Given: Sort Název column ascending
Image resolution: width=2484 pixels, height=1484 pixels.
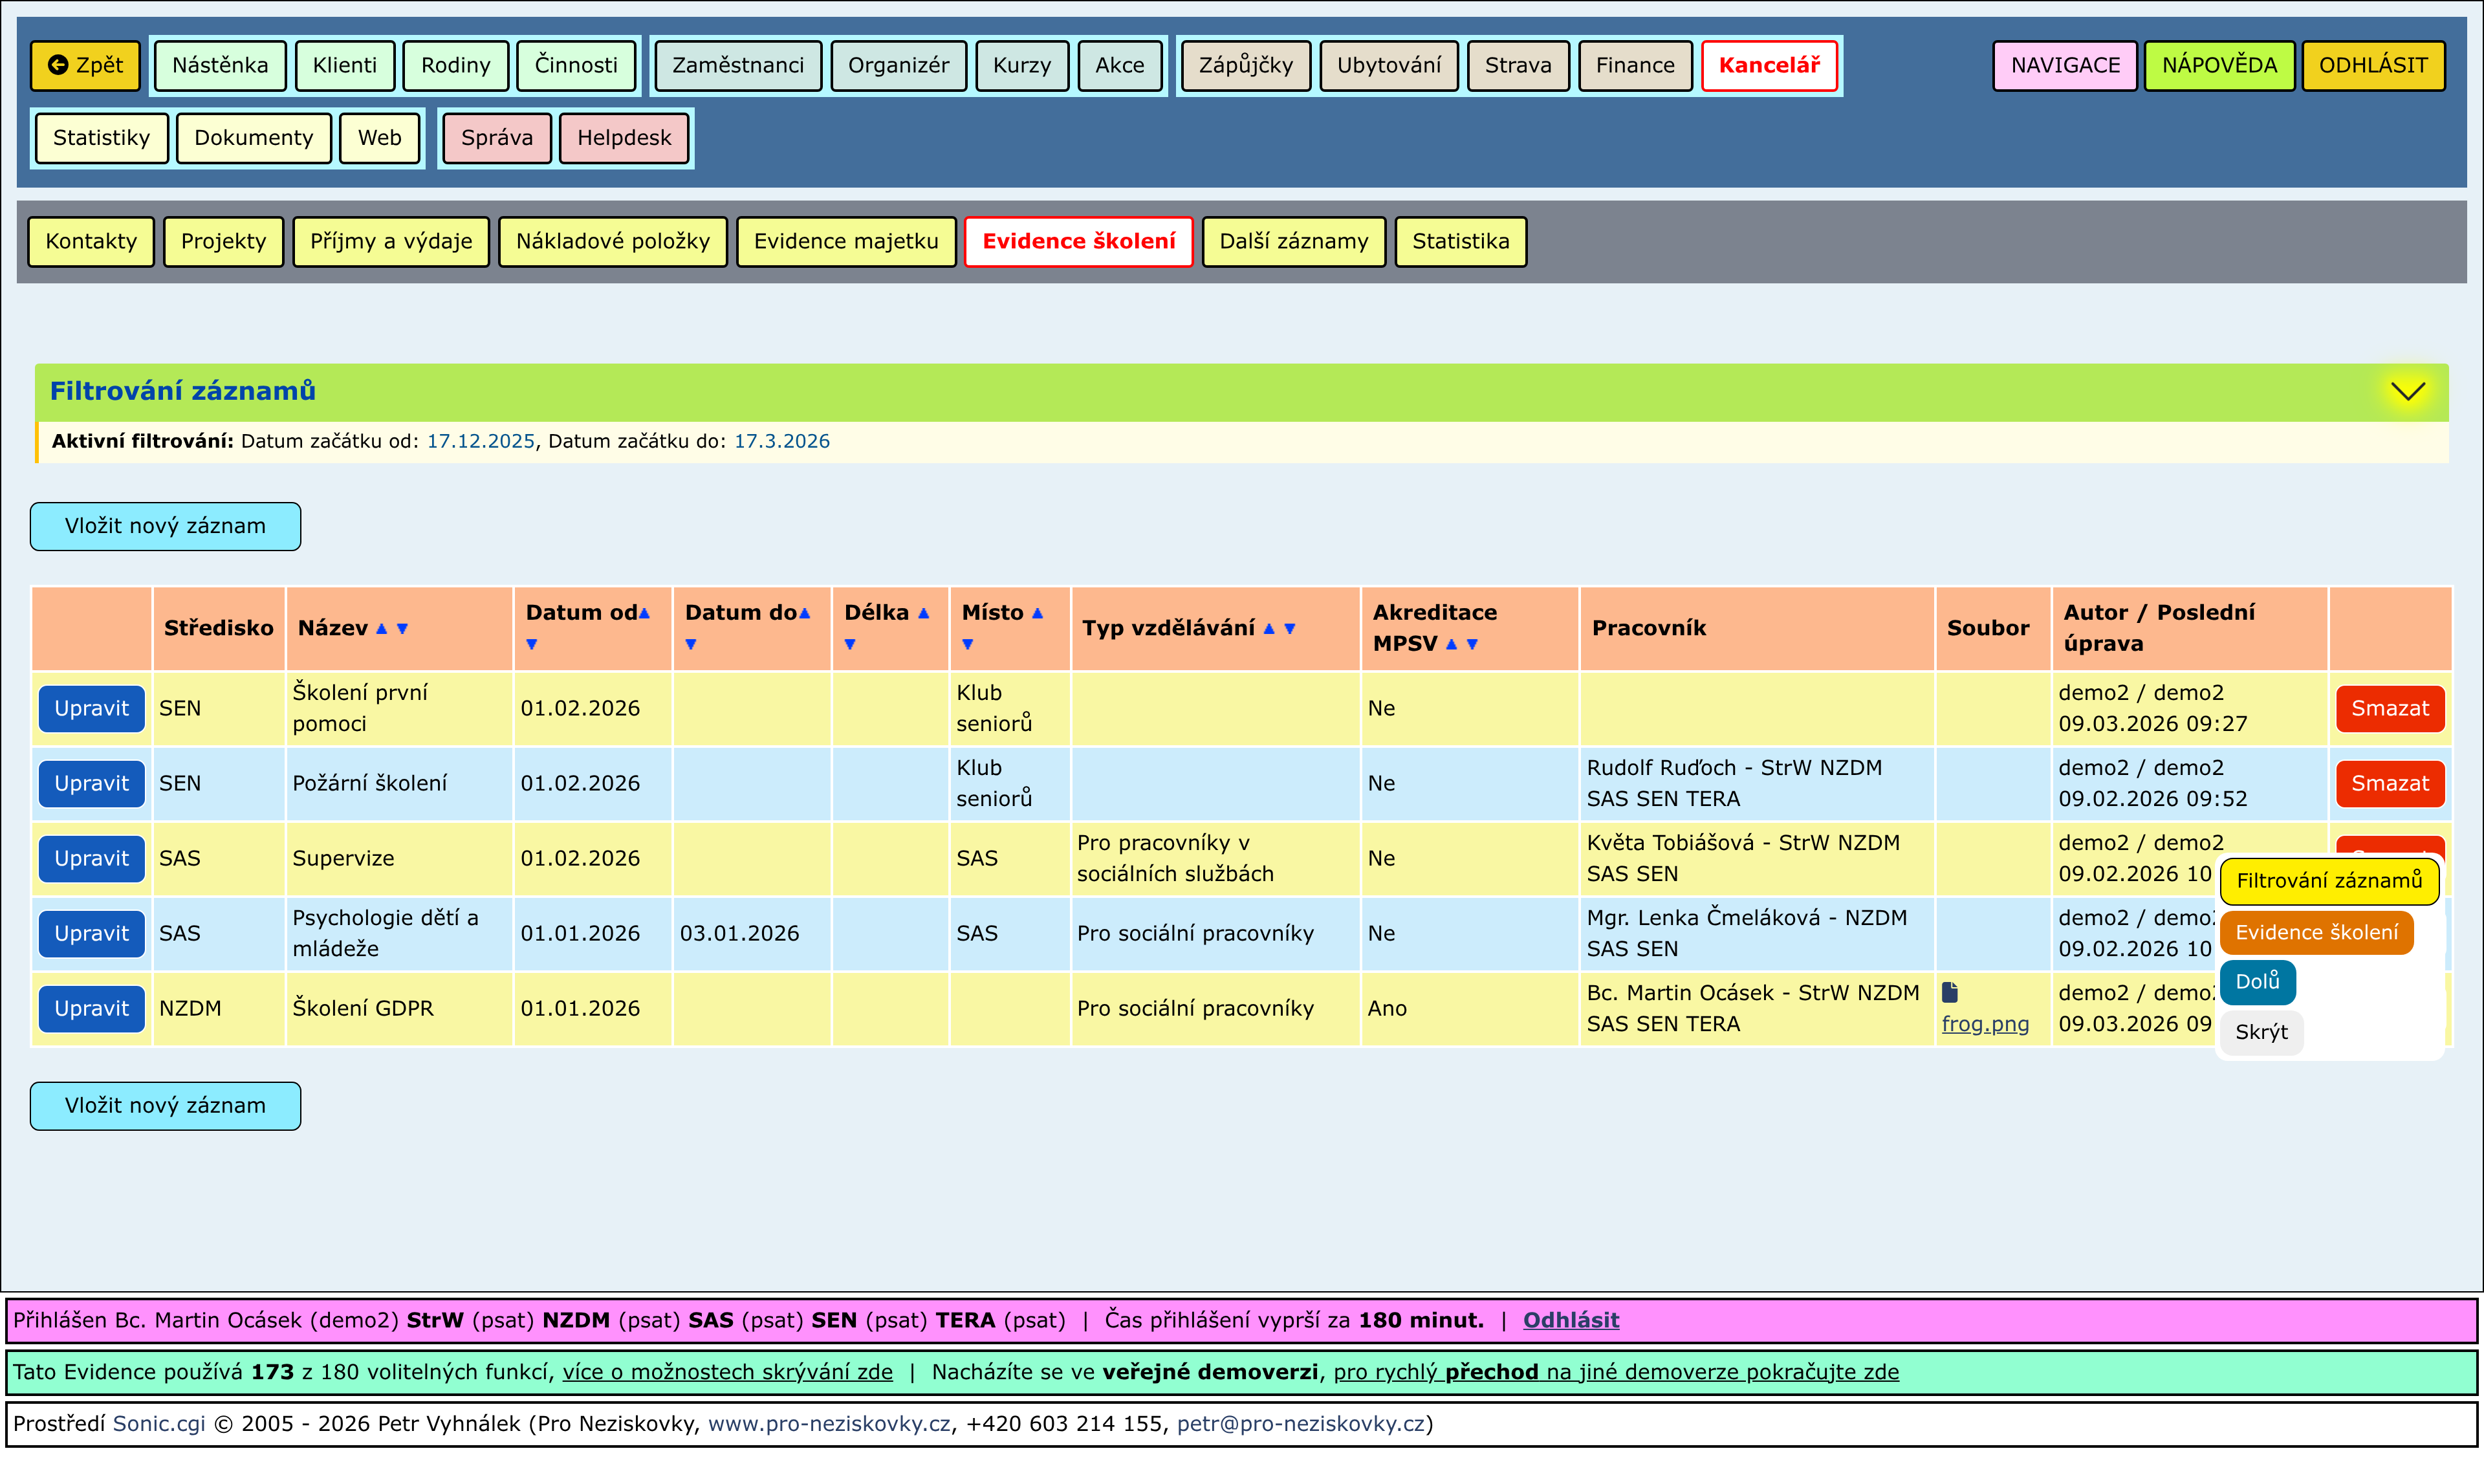Looking at the screenshot, I should [381, 629].
